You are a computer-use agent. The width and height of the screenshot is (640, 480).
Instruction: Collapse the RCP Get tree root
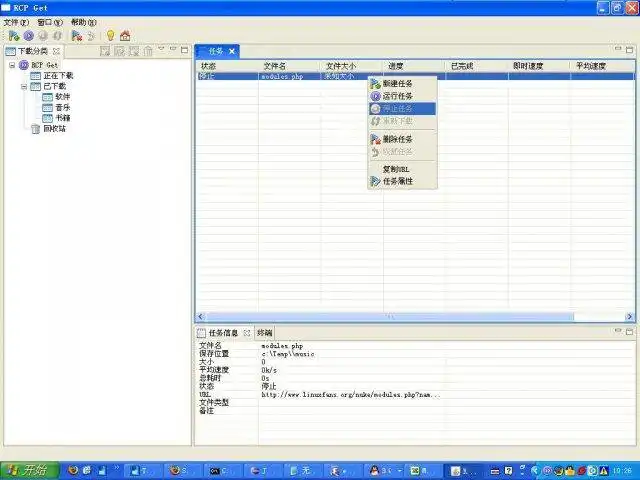(12, 65)
